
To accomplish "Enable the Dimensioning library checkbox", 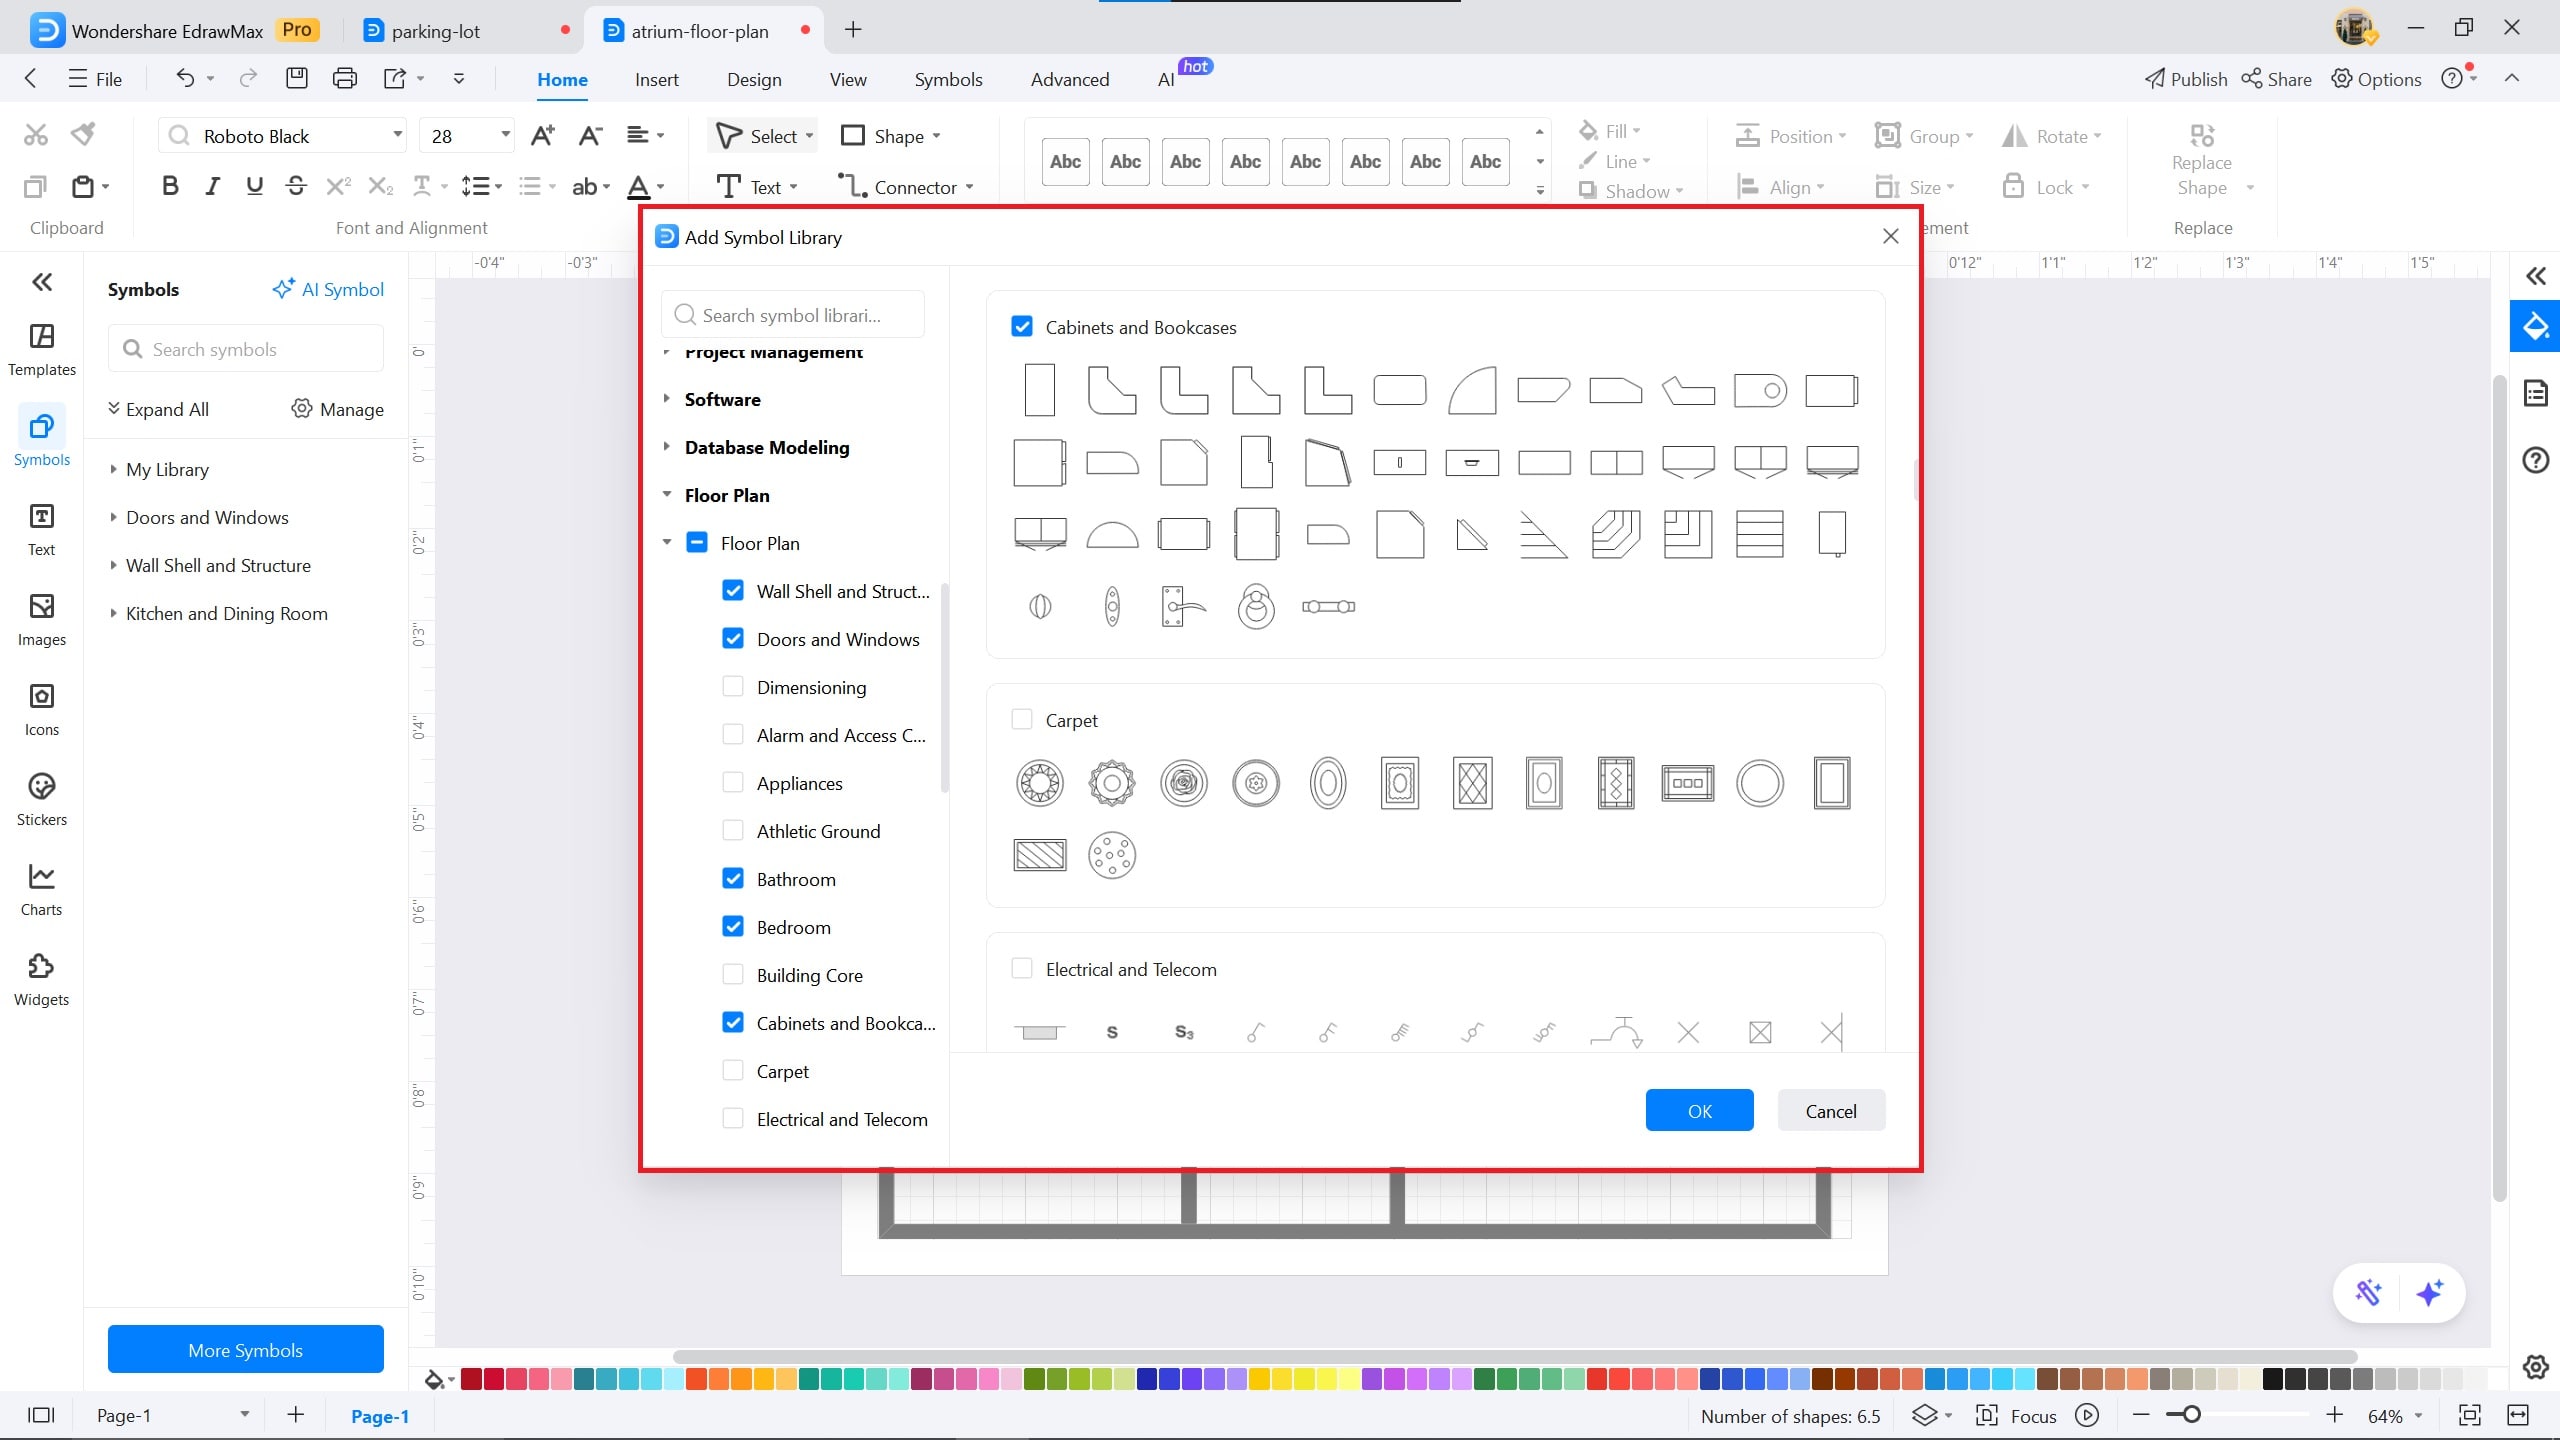I will click(x=733, y=687).
